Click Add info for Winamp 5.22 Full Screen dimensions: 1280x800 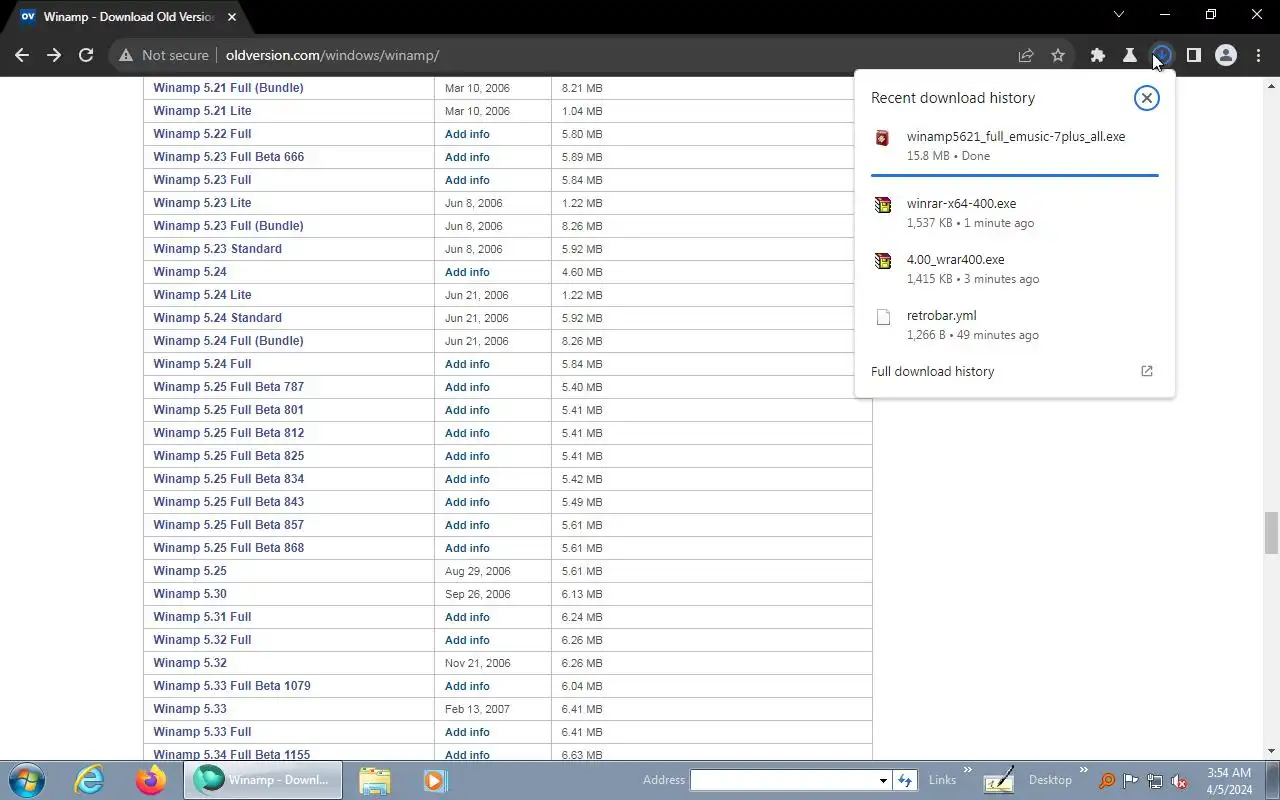coord(467,134)
